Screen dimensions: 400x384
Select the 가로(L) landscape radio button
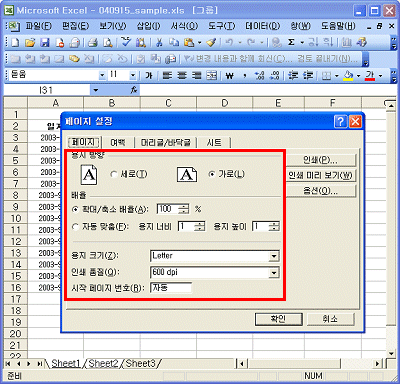[x=211, y=174]
